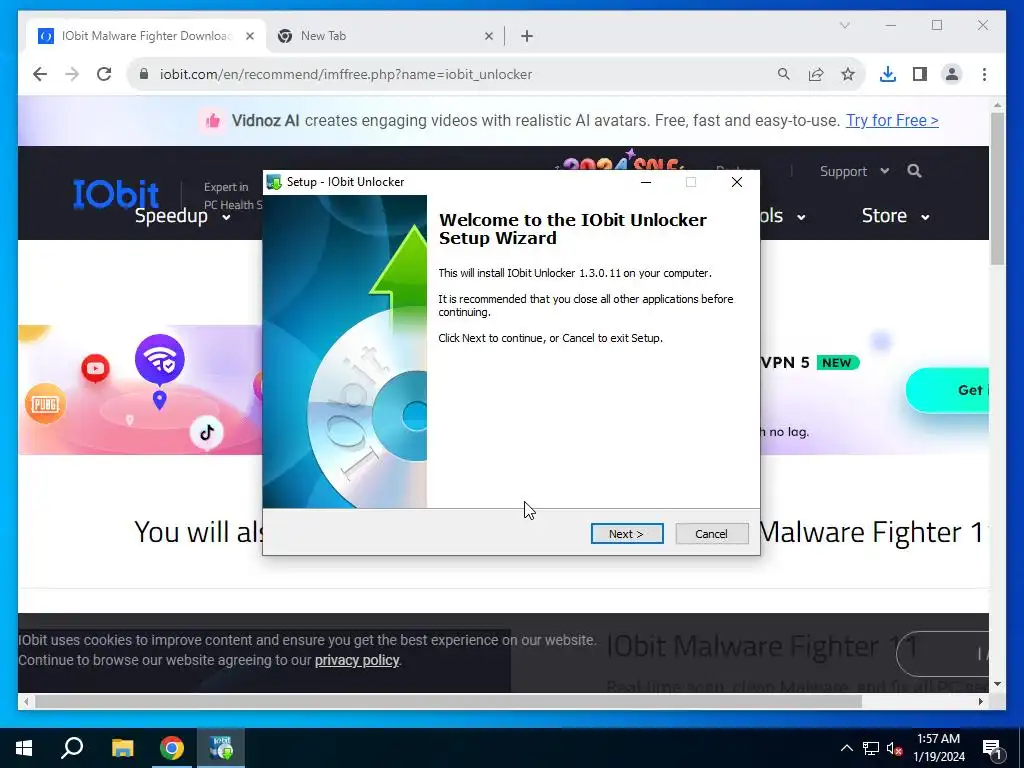Open Chrome downloads icon
Screen dimensions: 1024x768
(x=888, y=74)
